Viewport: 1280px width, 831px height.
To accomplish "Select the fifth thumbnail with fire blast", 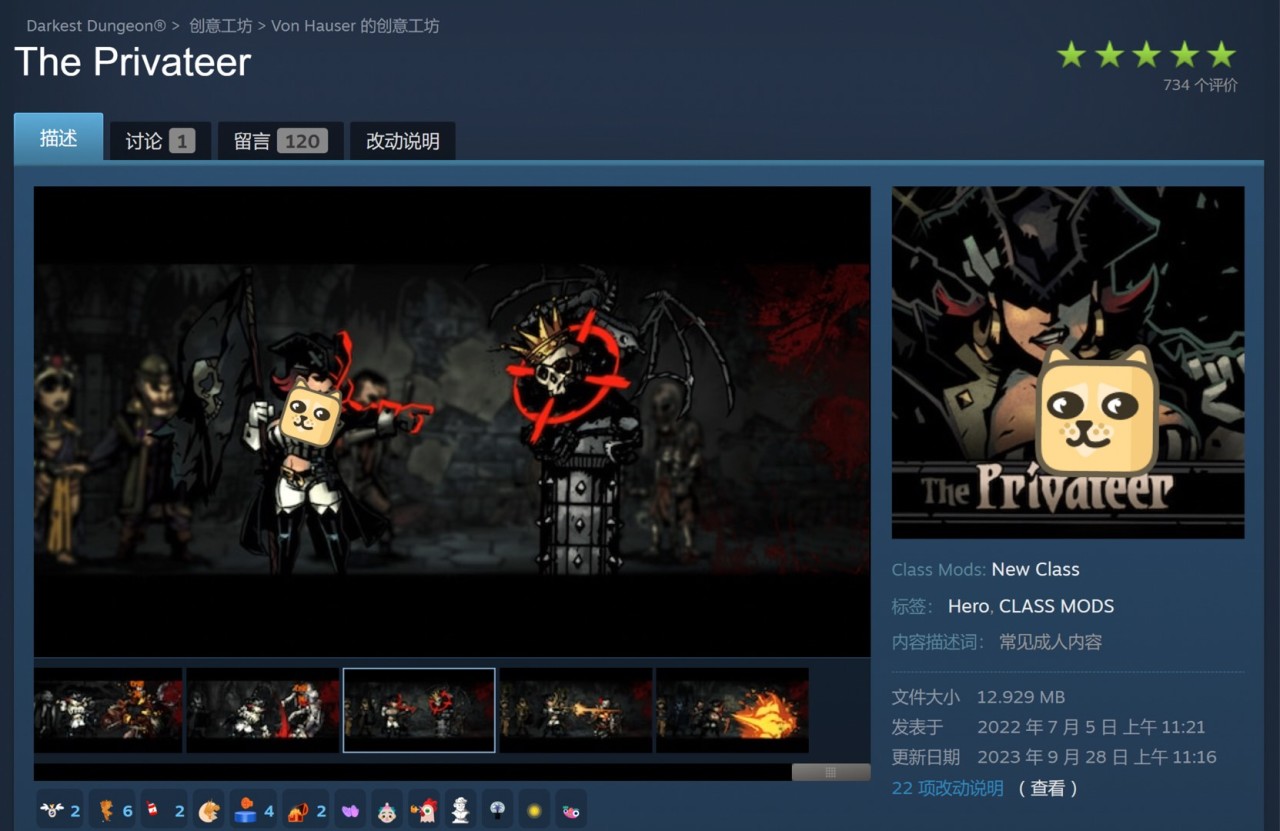I will click(732, 710).
